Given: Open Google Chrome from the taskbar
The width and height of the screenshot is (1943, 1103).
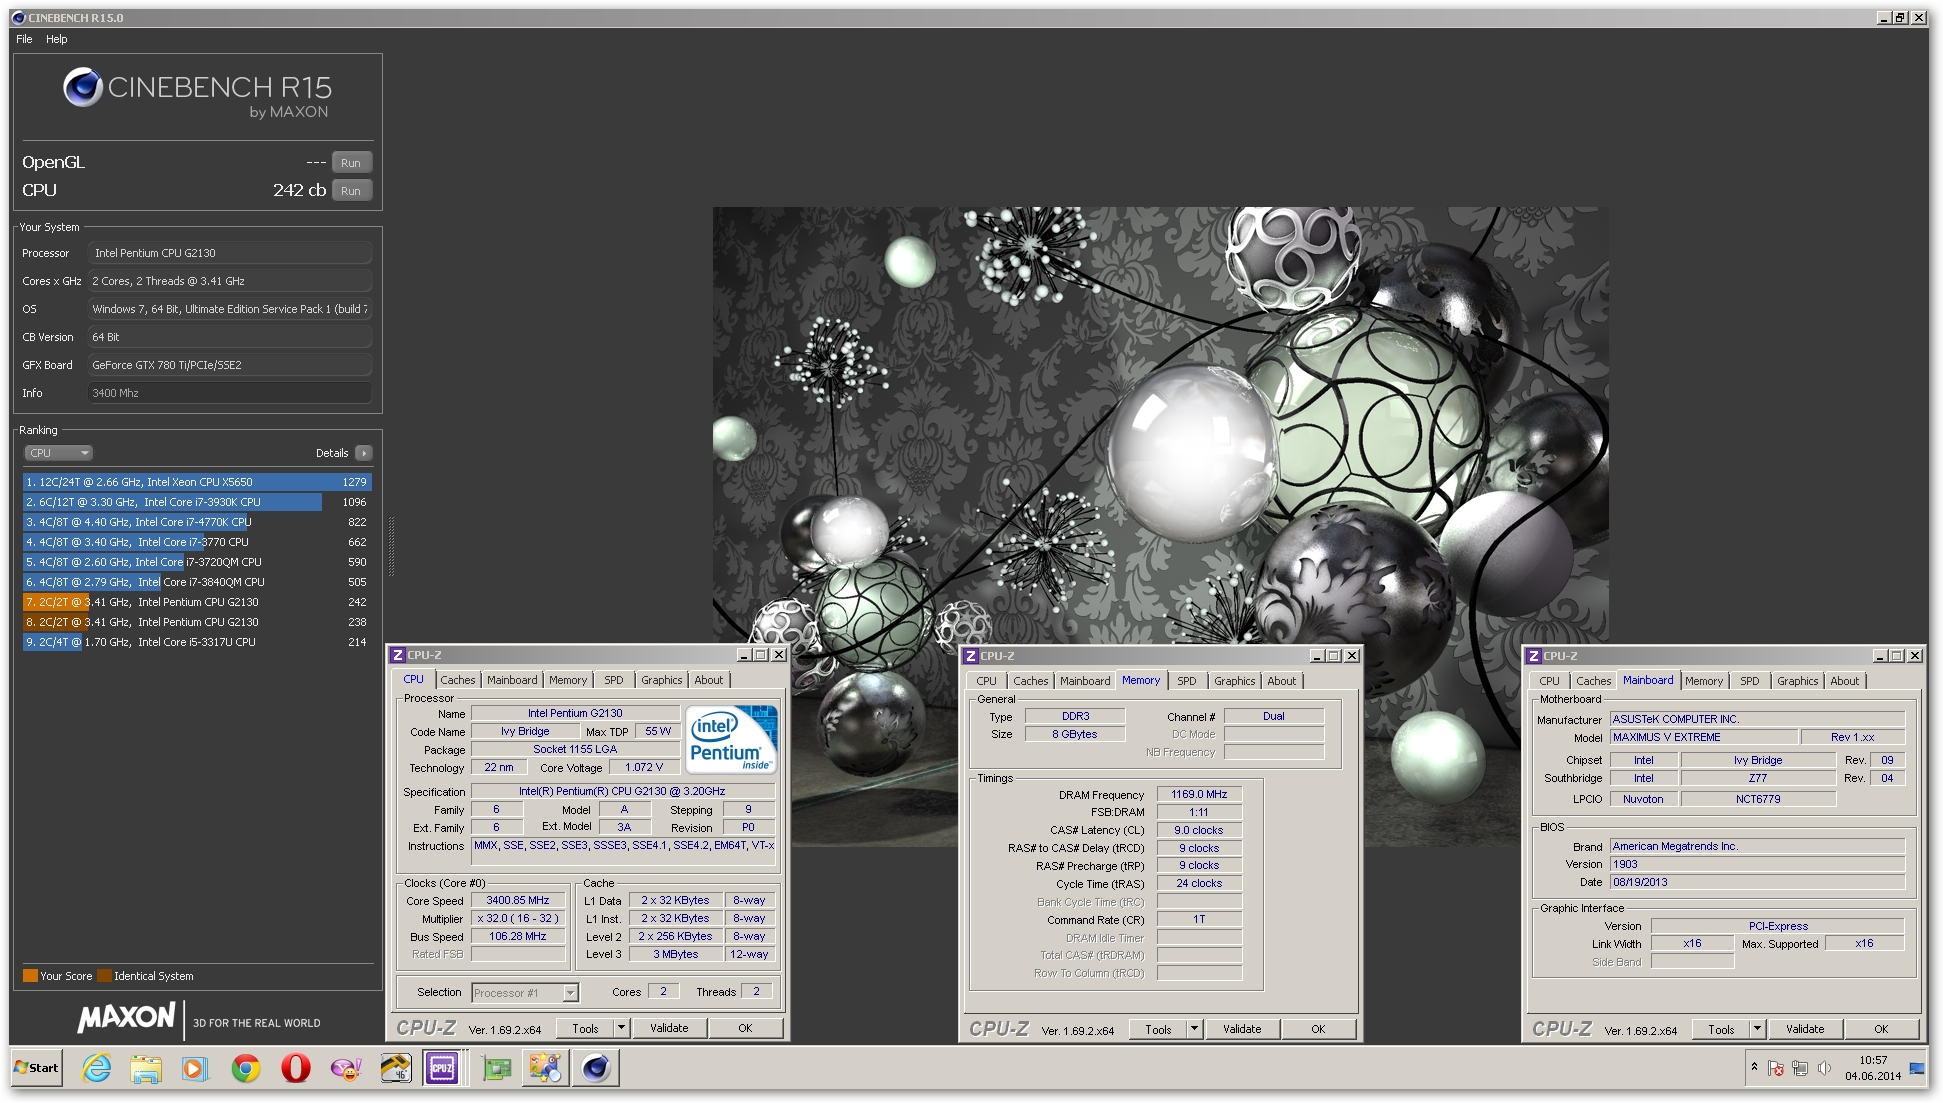Looking at the screenshot, I should [245, 1068].
